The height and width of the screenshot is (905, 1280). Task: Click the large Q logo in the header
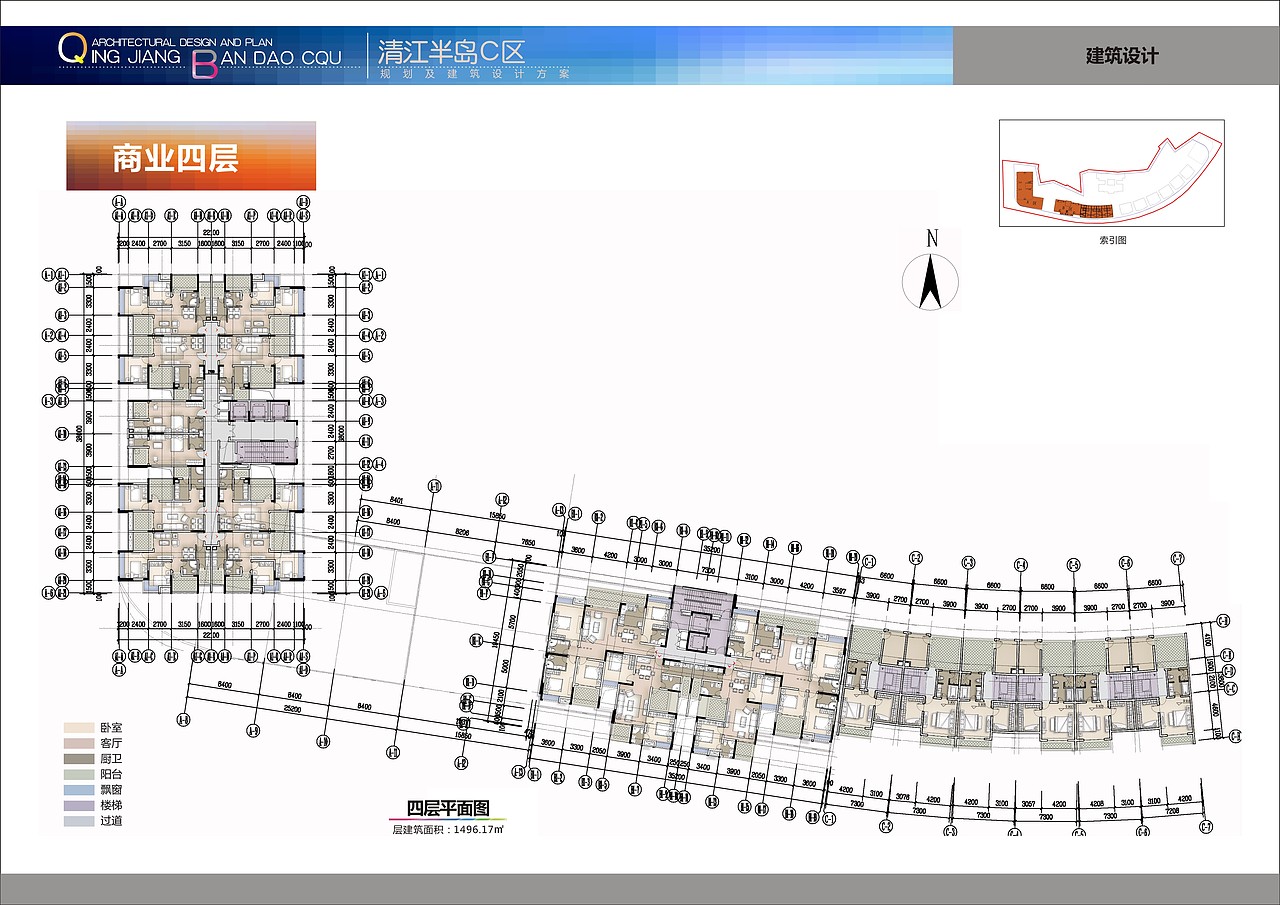coord(73,49)
